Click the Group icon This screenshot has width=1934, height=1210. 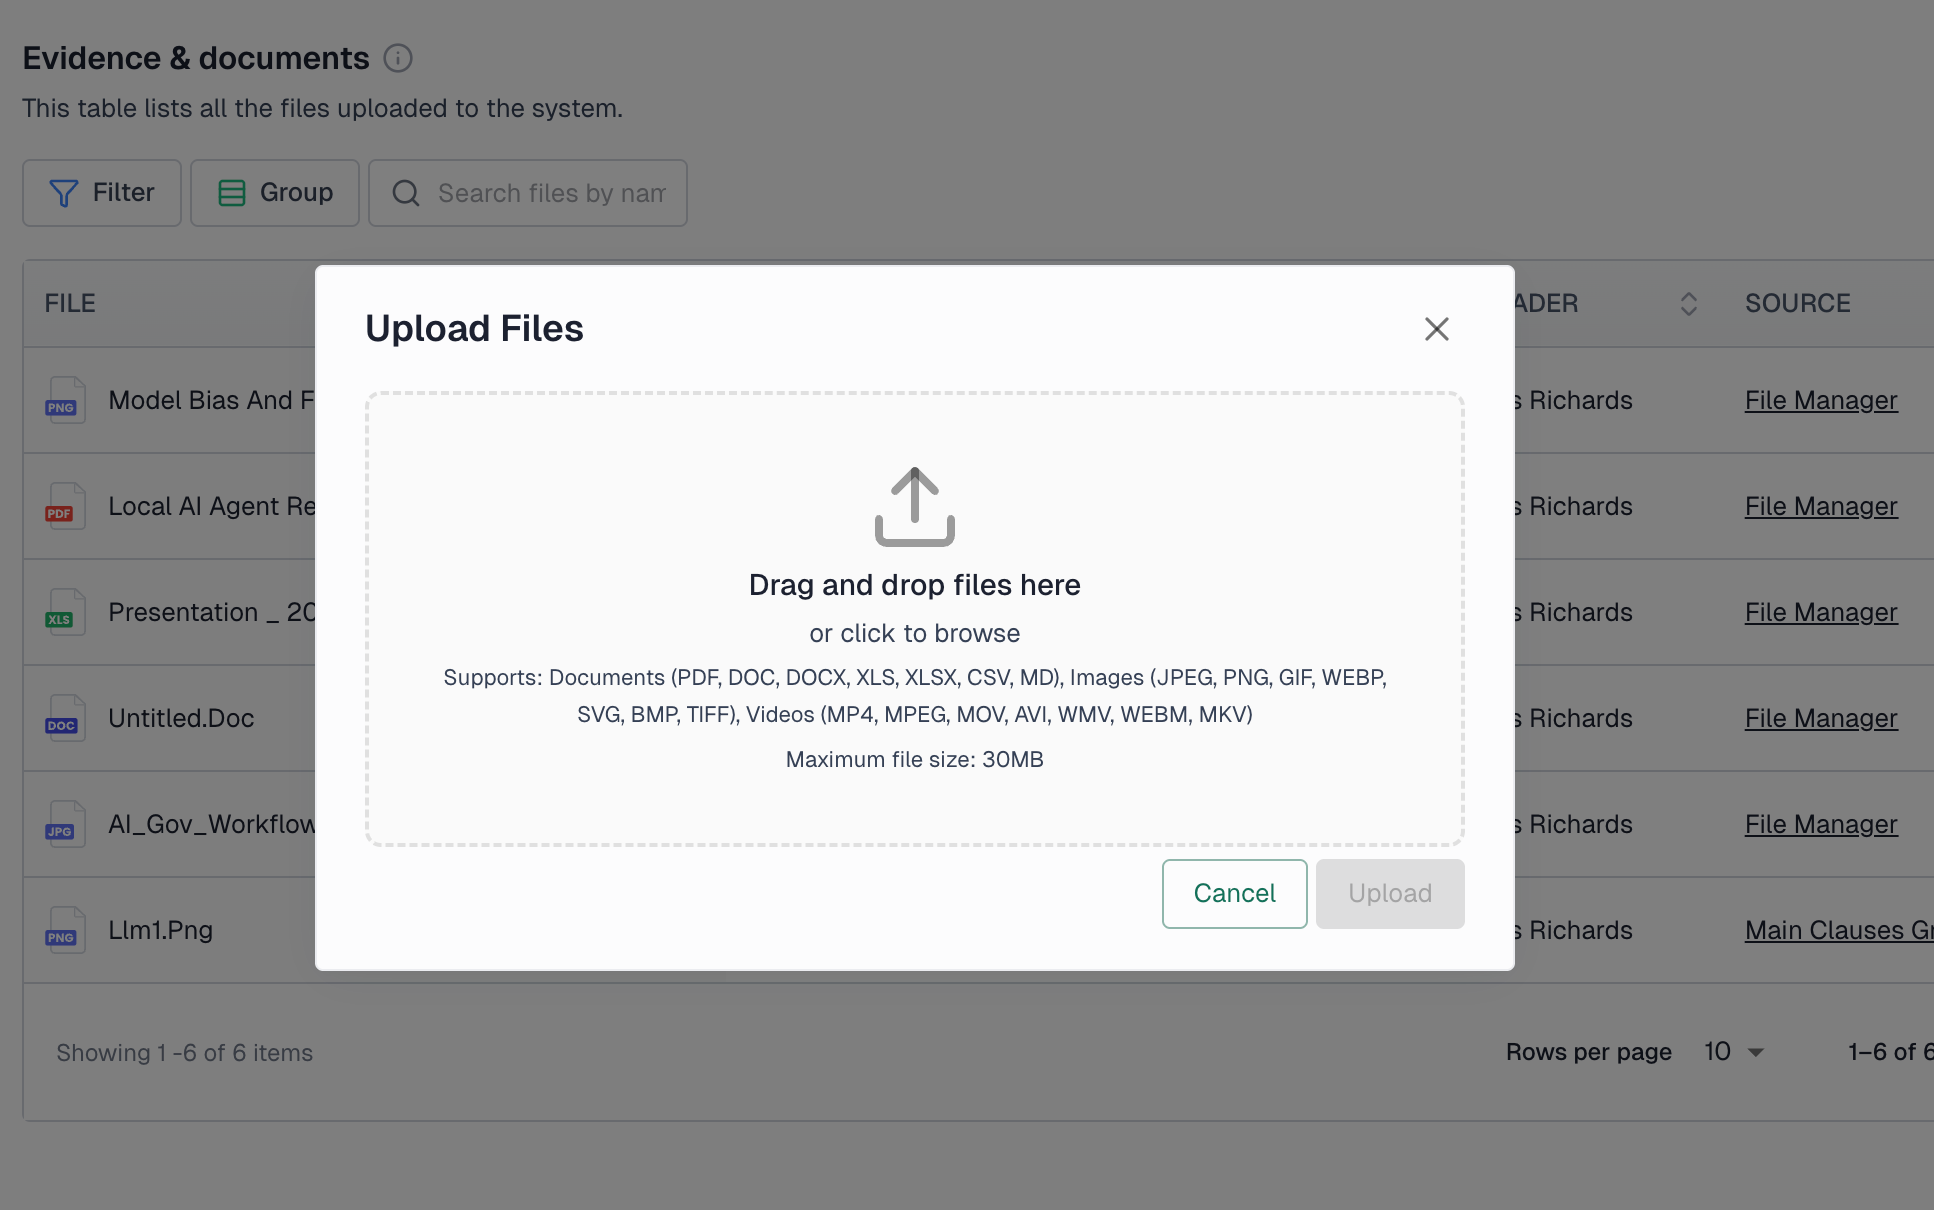coord(231,192)
